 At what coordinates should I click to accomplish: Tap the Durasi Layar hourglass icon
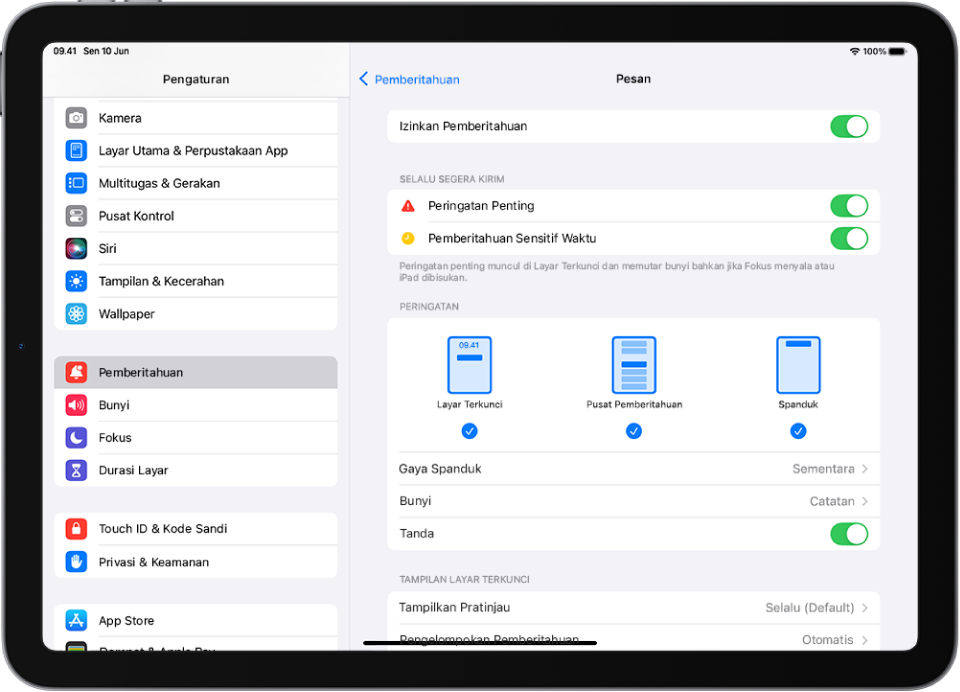coord(76,470)
